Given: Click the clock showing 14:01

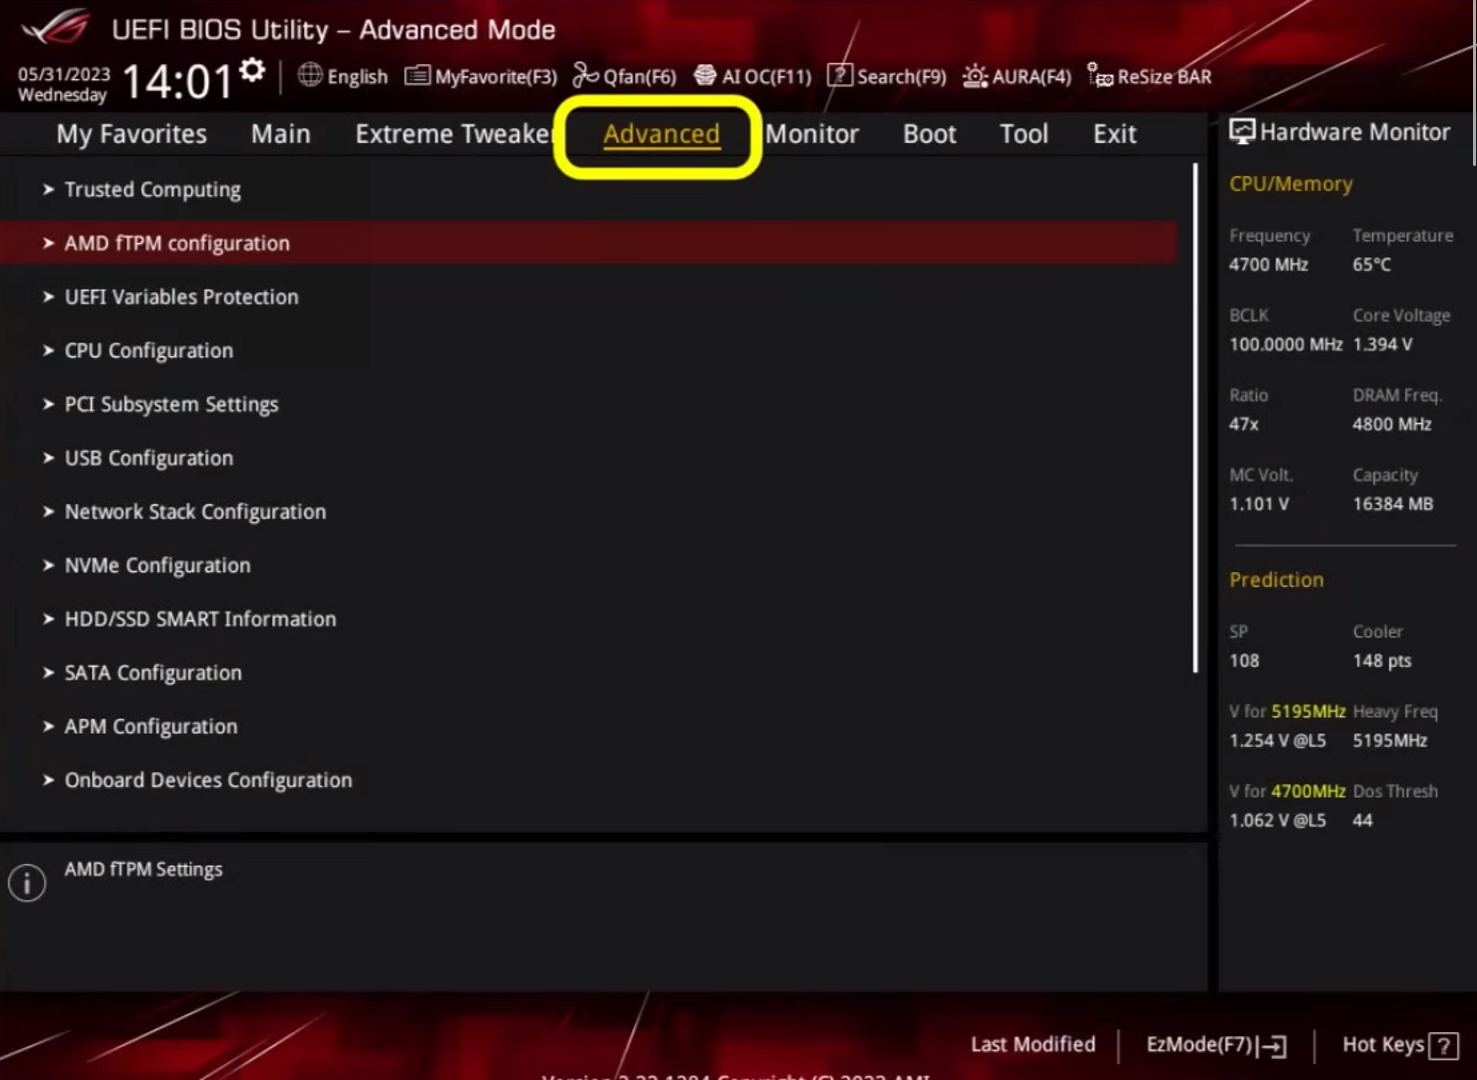Looking at the screenshot, I should pyautogui.click(x=177, y=82).
